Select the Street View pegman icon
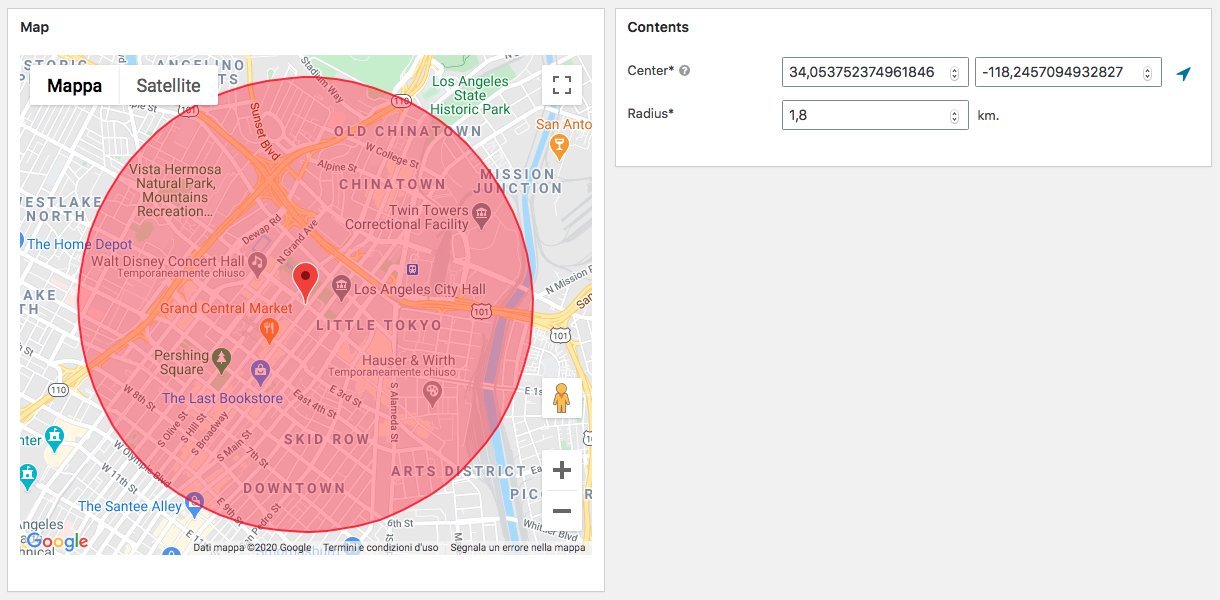The width and height of the screenshot is (1220, 600). [x=562, y=397]
